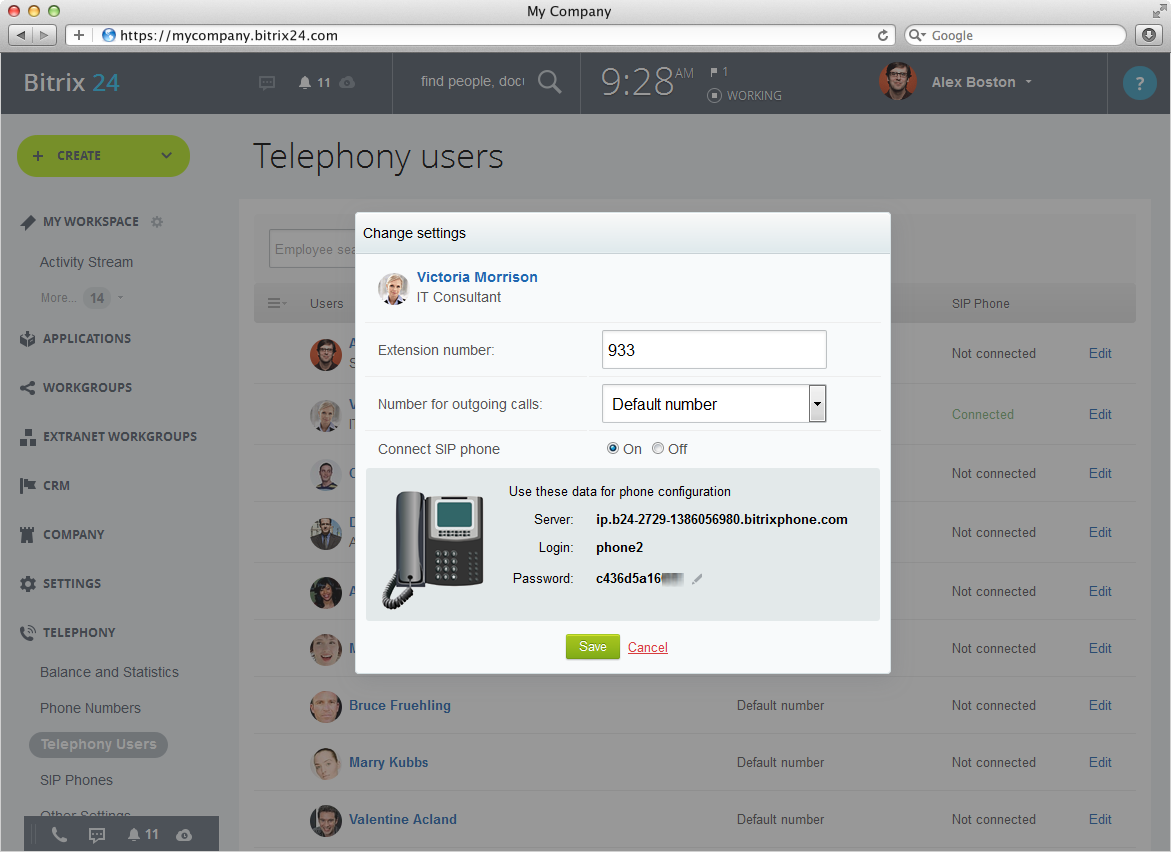1171x852 pixels.
Task: Open TELEPHONY section in sidebar
Action: [x=79, y=632]
